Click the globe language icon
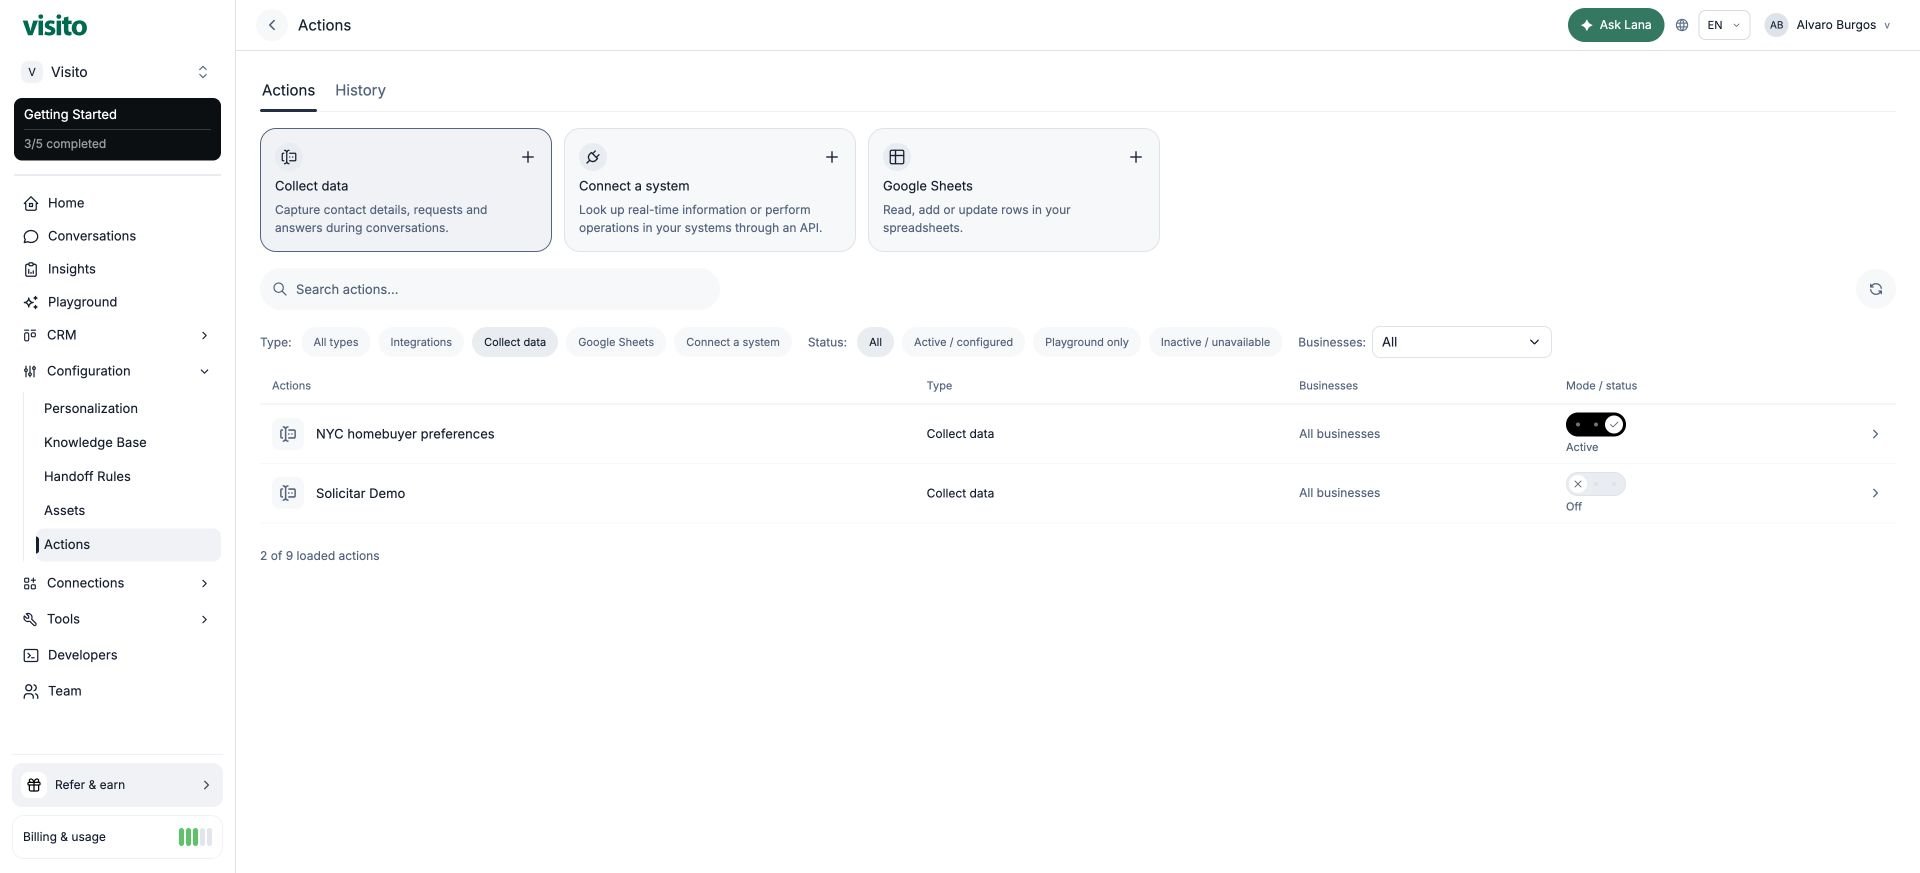 1682,25
